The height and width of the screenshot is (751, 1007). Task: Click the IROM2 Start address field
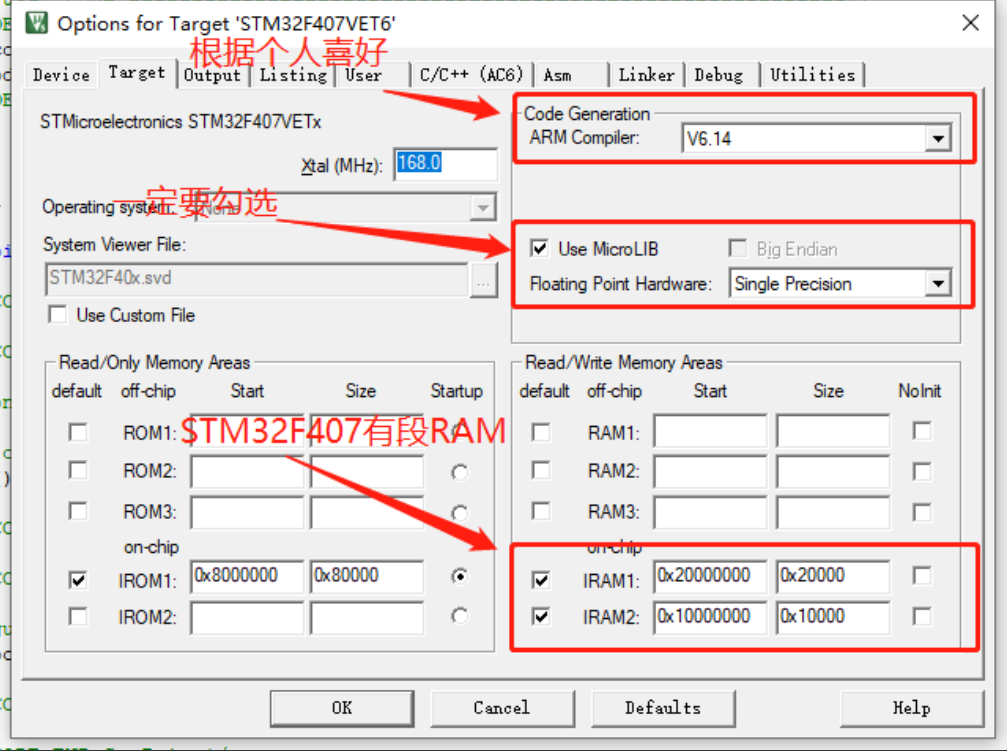247,617
